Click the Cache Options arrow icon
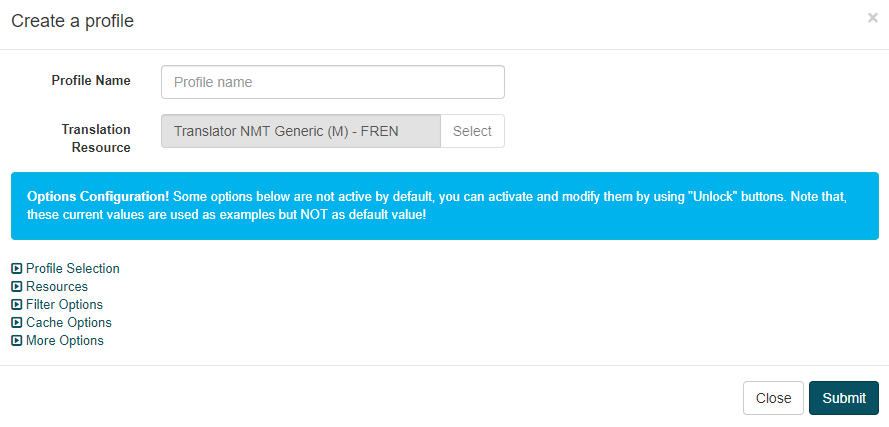This screenshot has width=889, height=427. pyautogui.click(x=16, y=323)
